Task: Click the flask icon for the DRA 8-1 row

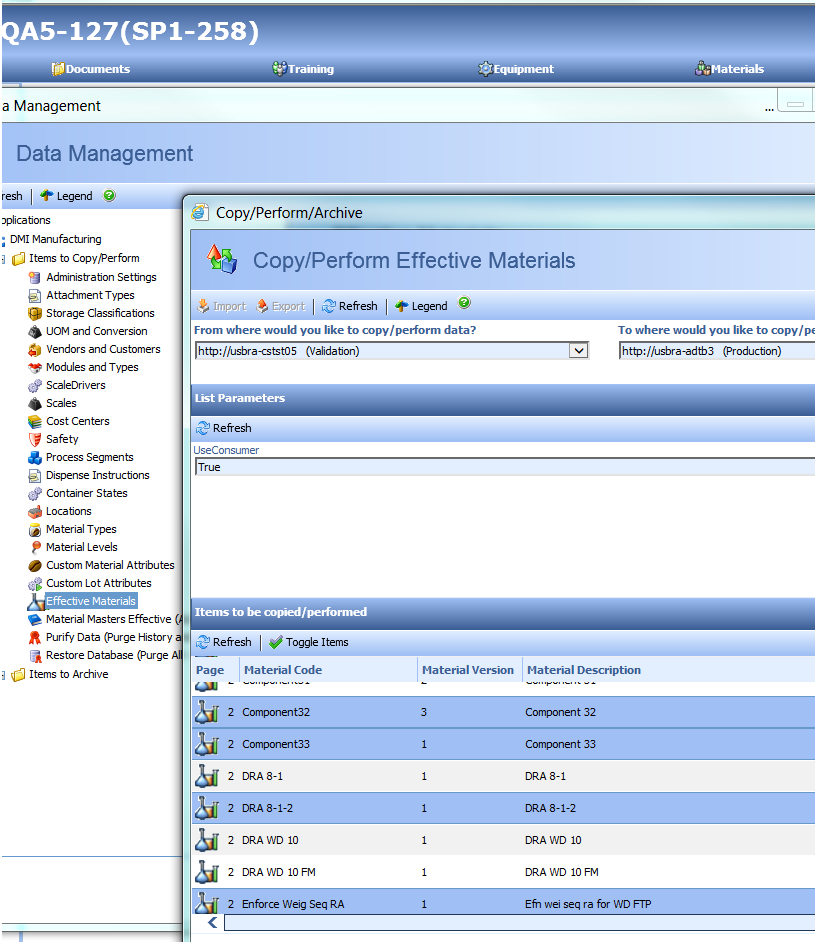Action: (x=206, y=776)
